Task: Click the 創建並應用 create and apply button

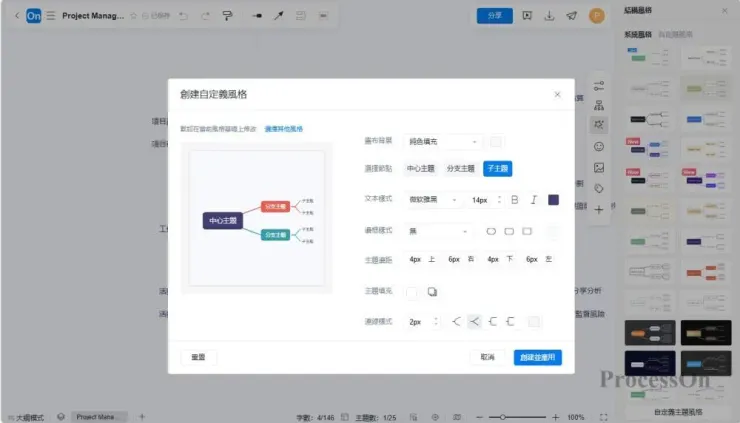Action: [x=538, y=357]
